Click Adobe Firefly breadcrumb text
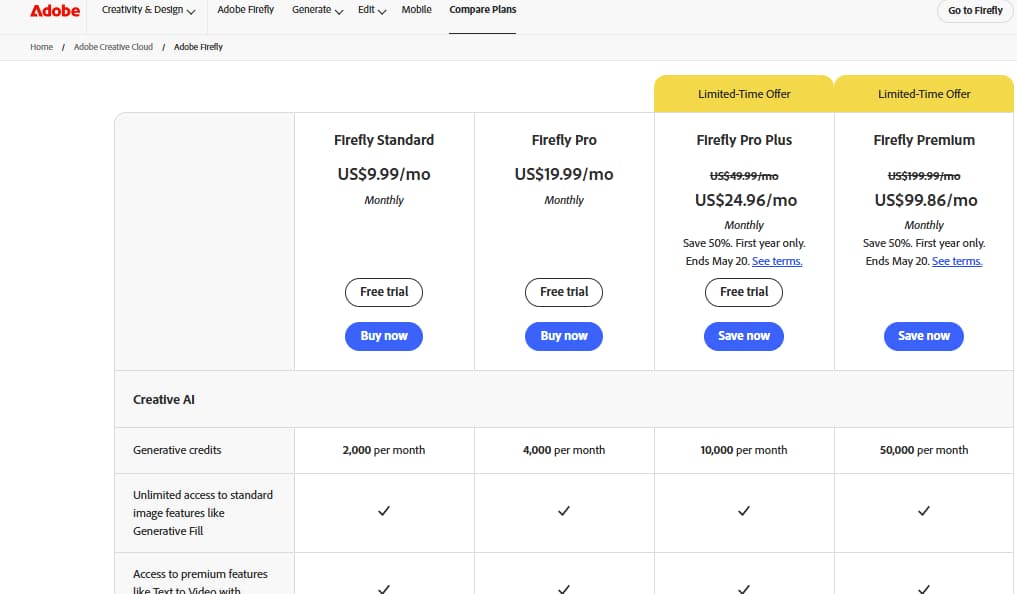 (198, 47)
